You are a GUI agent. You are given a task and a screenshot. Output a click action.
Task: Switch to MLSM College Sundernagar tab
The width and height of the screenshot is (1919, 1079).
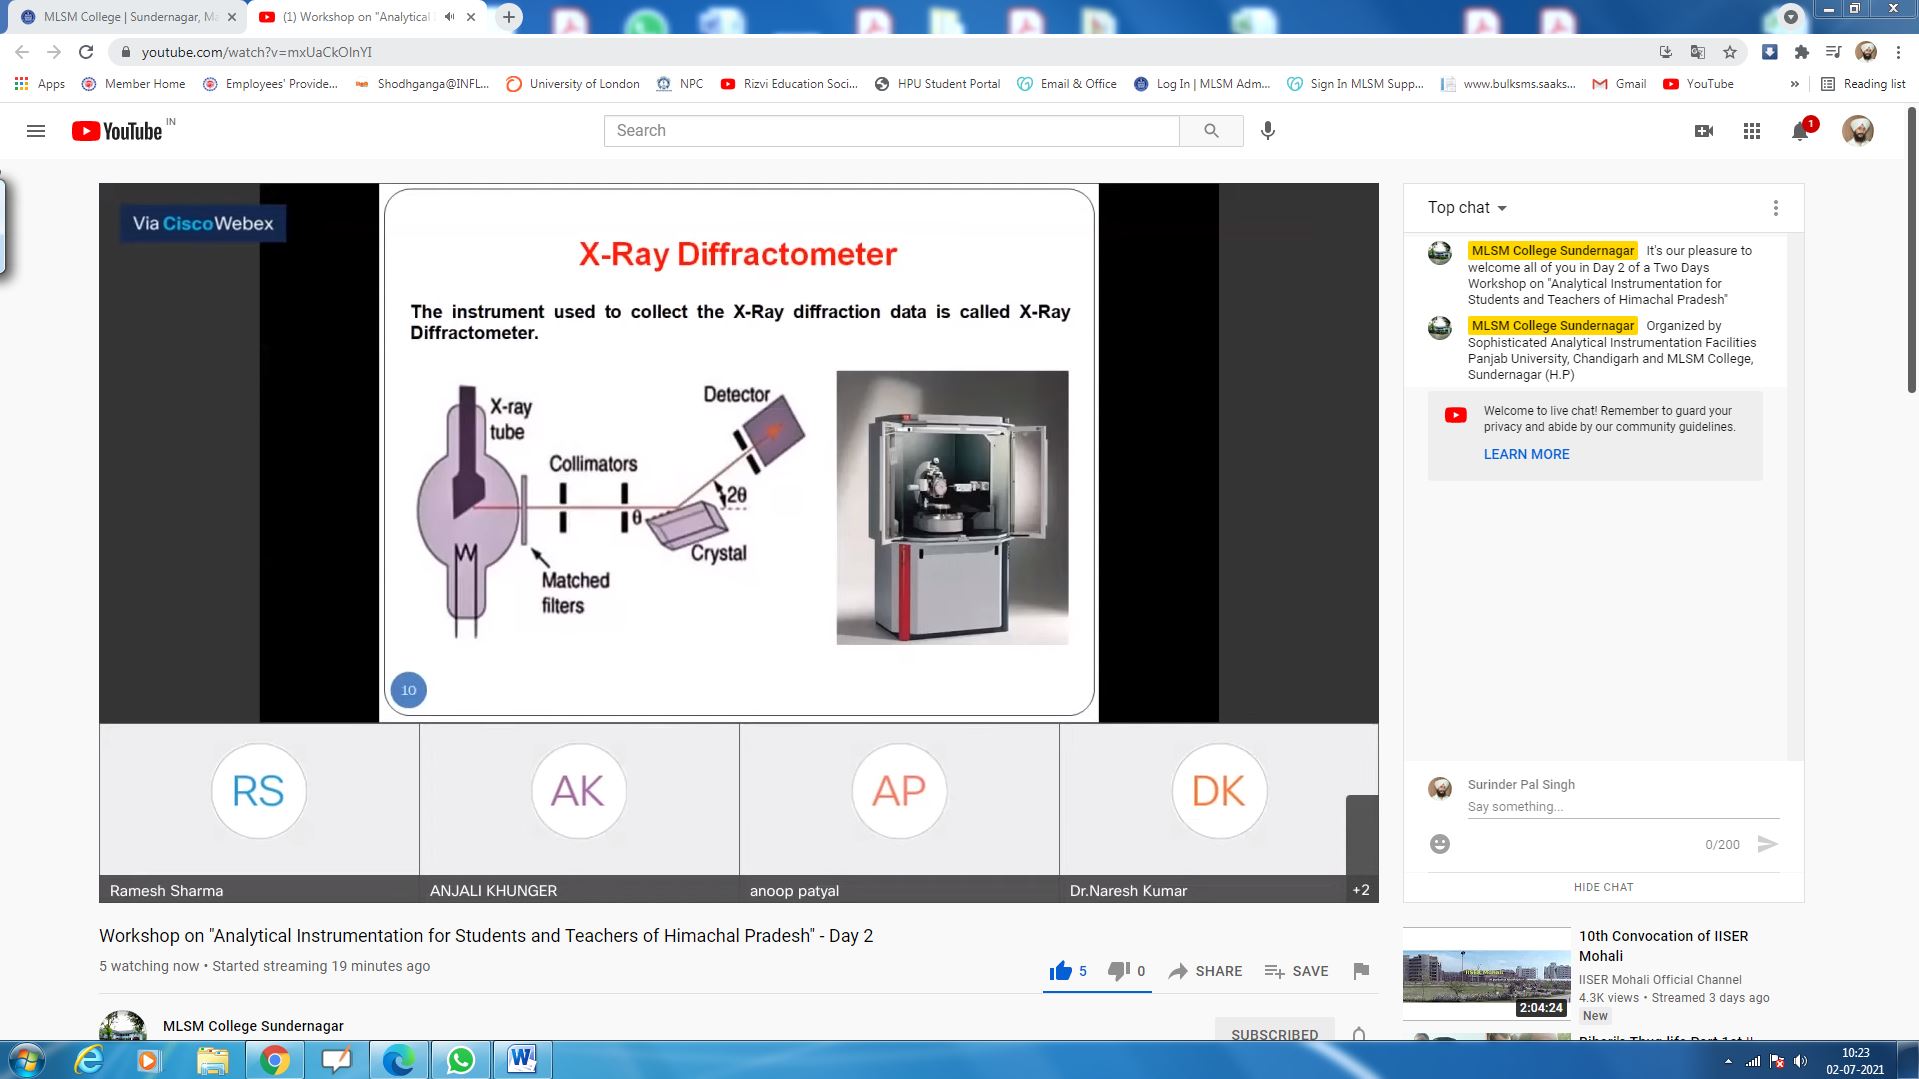[129, 17]
